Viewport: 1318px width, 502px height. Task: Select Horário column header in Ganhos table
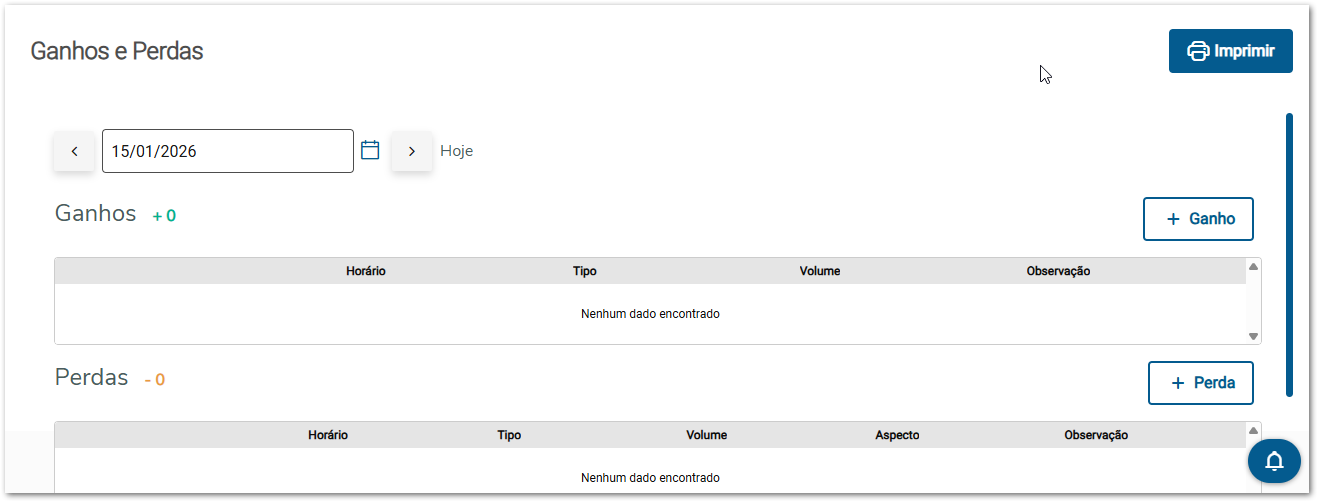[x=366, y=271]
